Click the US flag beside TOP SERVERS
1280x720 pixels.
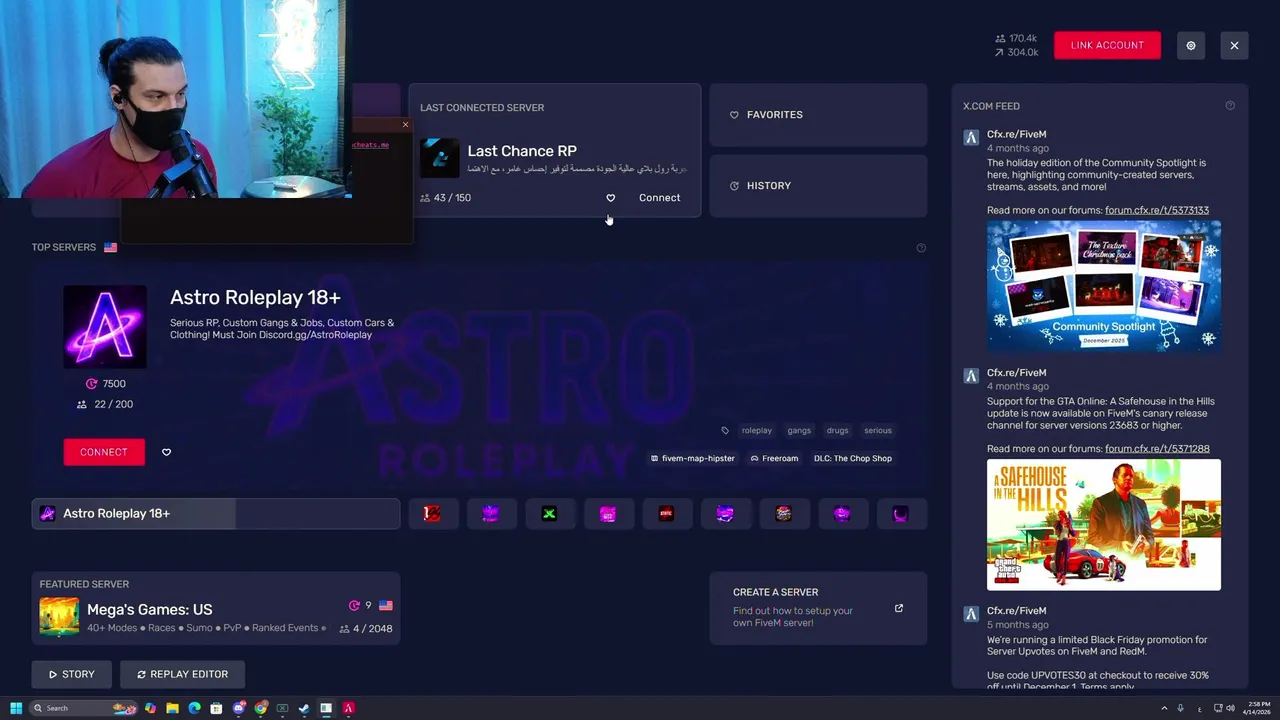tap(110, 247)
